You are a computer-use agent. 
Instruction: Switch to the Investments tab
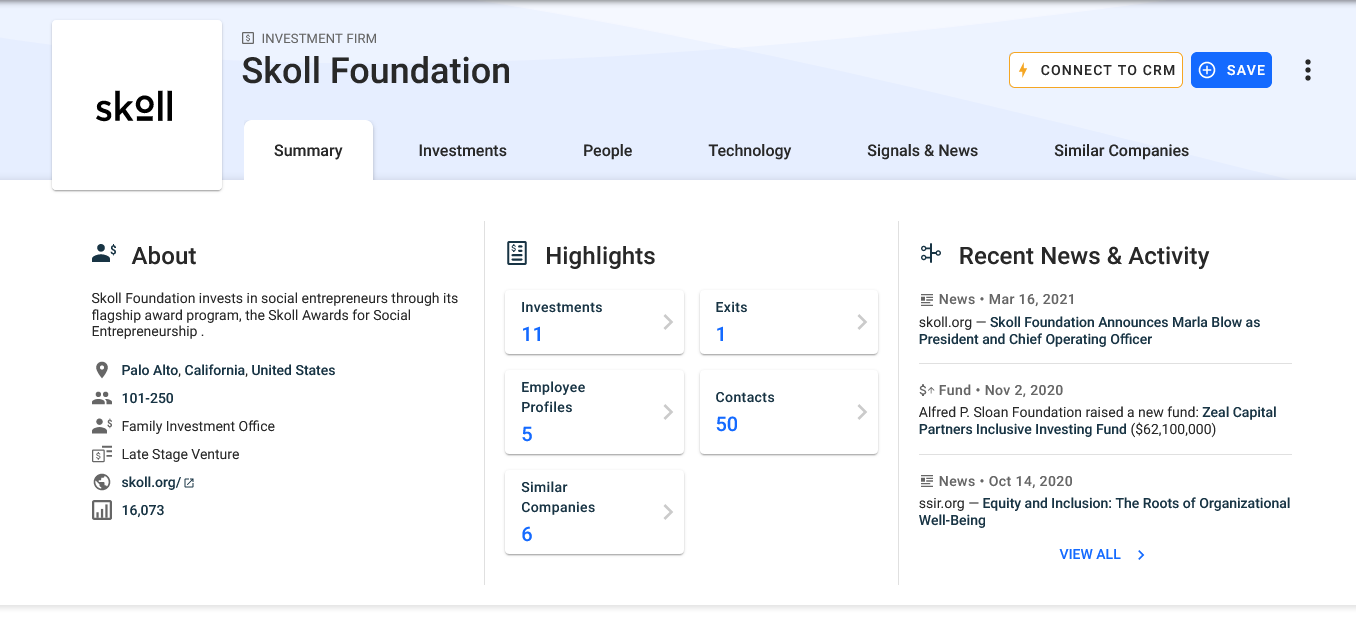point(462,151)
